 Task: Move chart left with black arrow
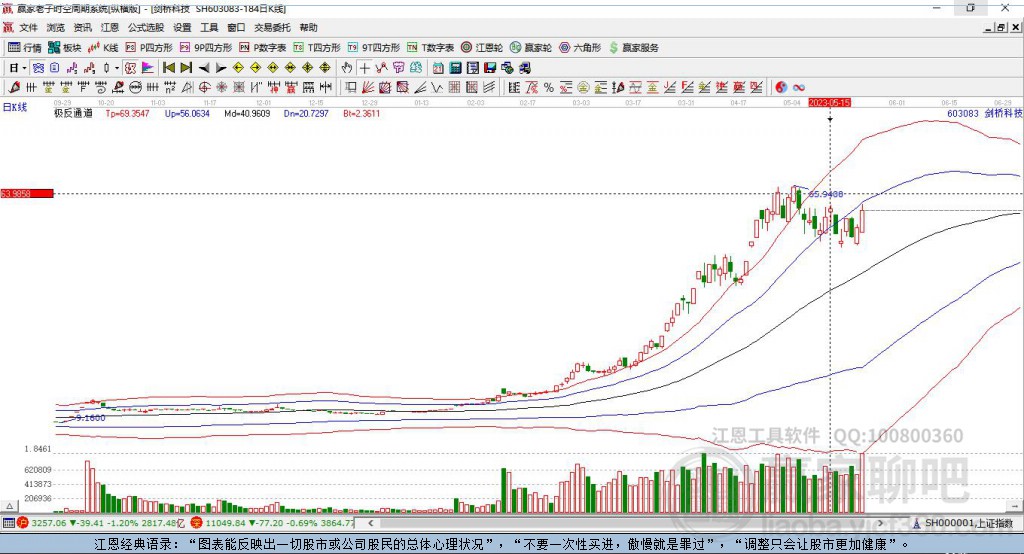(x=204, y=68)
